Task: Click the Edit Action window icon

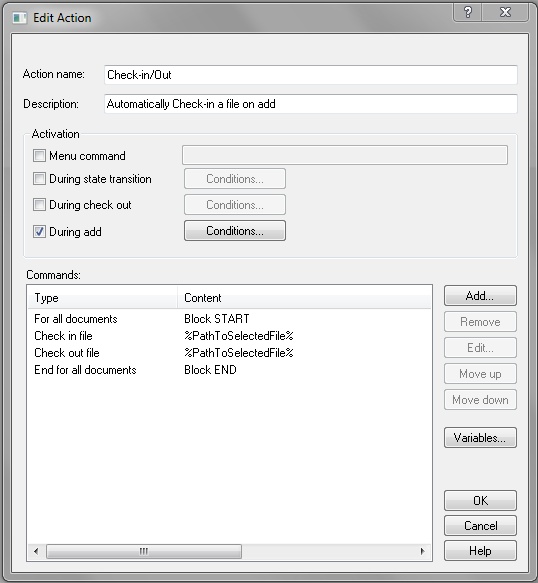Action: (x=19, y=18)
